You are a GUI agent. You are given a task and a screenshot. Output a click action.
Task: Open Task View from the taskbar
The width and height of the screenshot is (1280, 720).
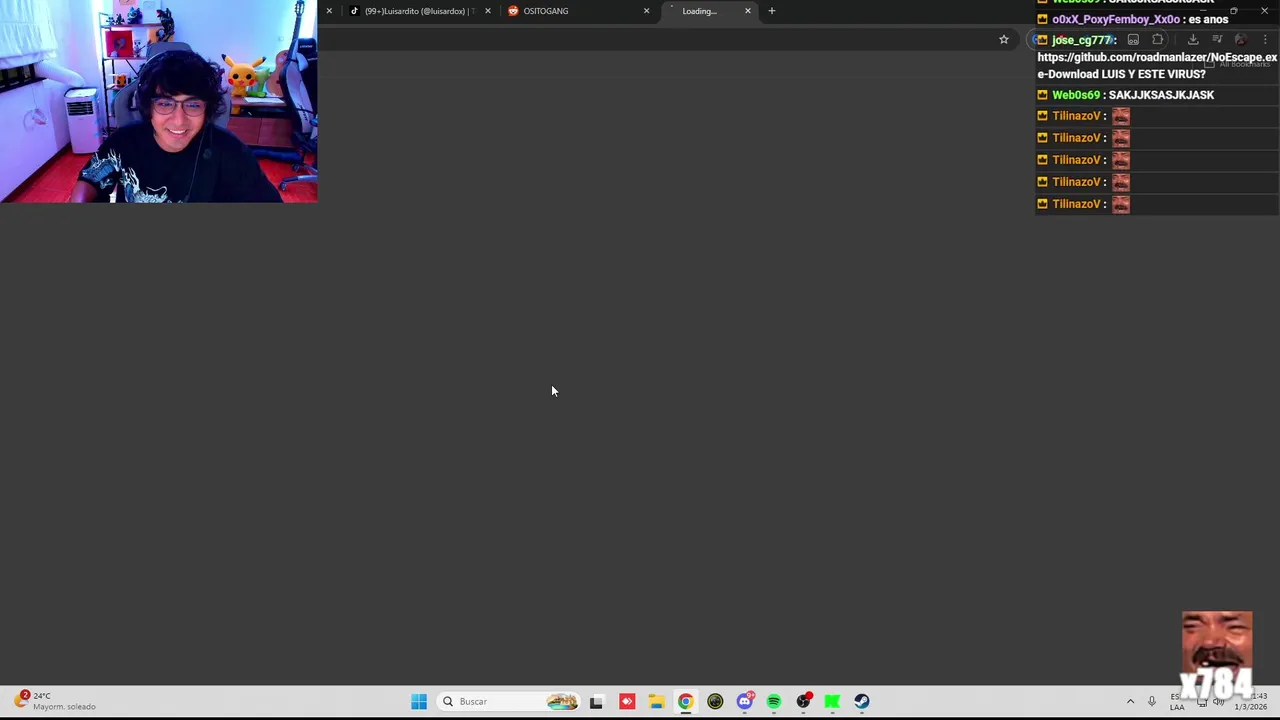(596, 701)
